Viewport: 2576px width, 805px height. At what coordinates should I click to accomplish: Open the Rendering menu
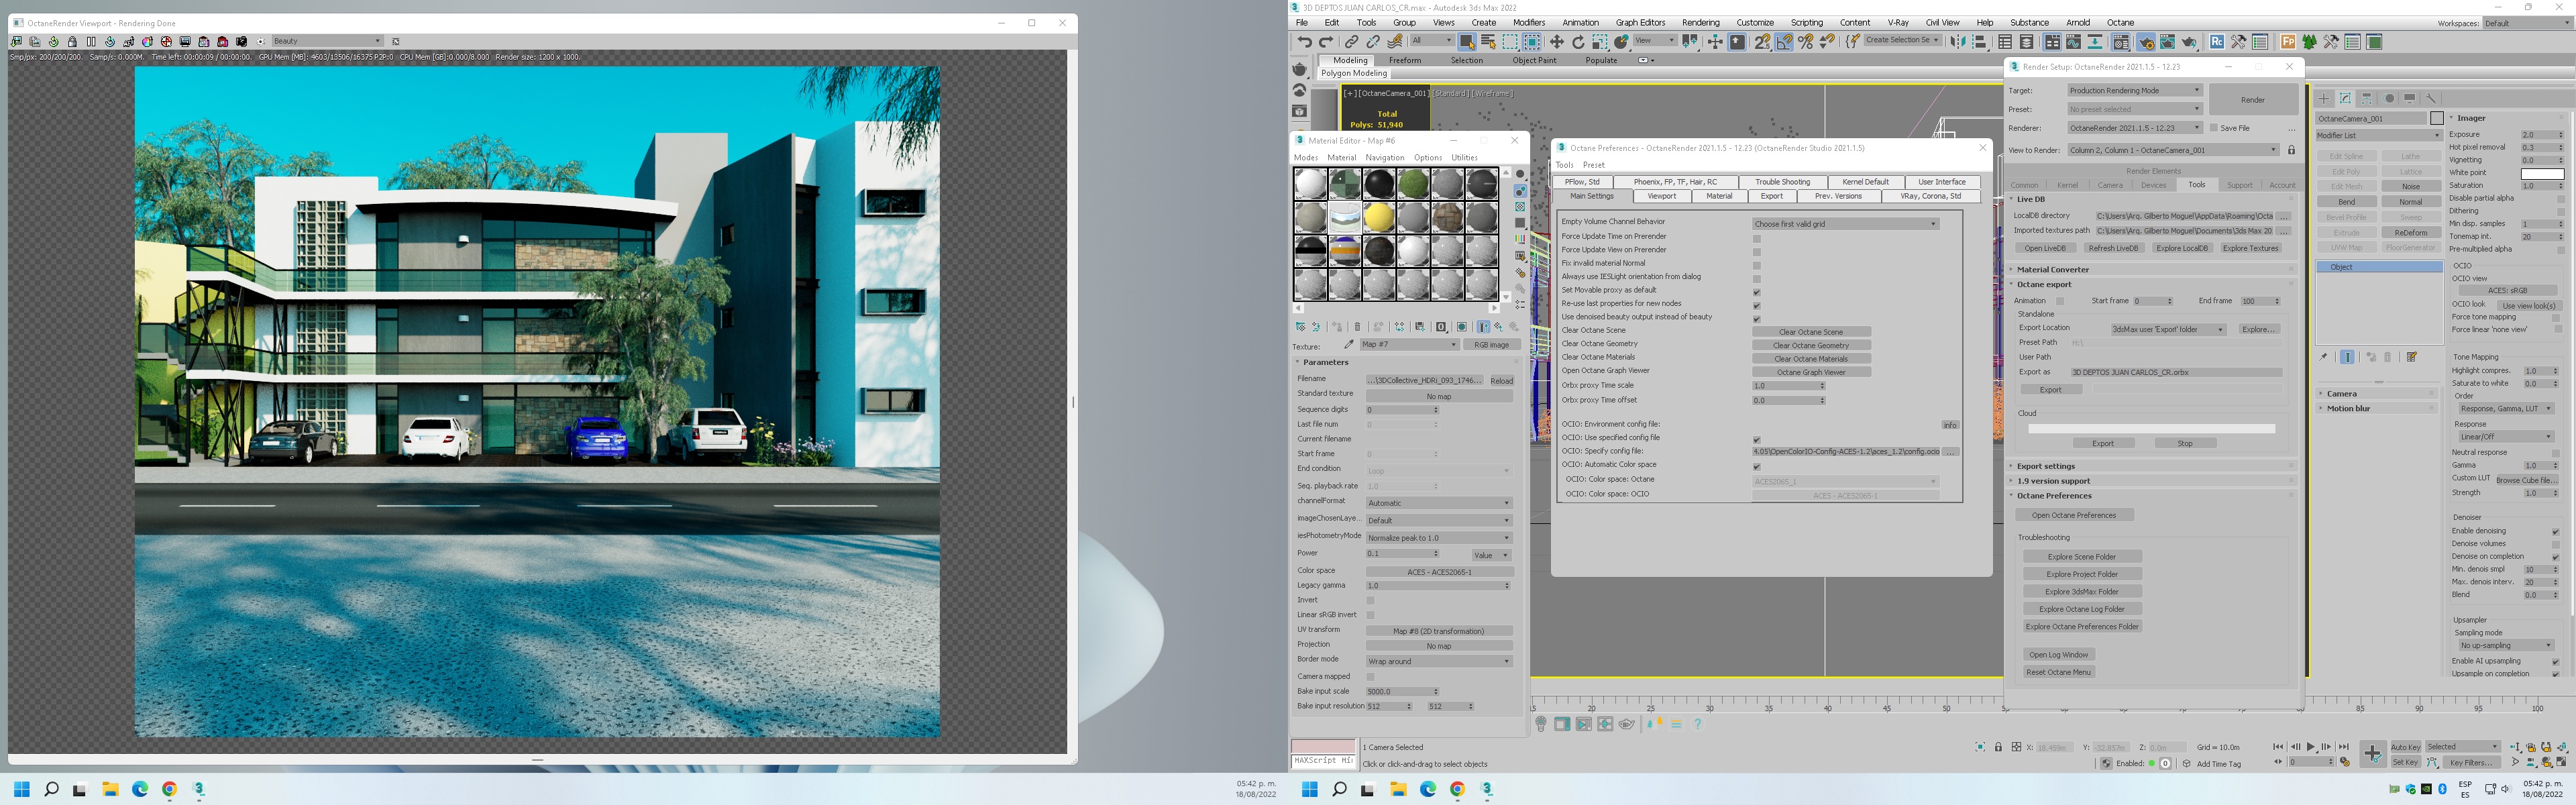pyautogui.click(x=1700, y=22)
